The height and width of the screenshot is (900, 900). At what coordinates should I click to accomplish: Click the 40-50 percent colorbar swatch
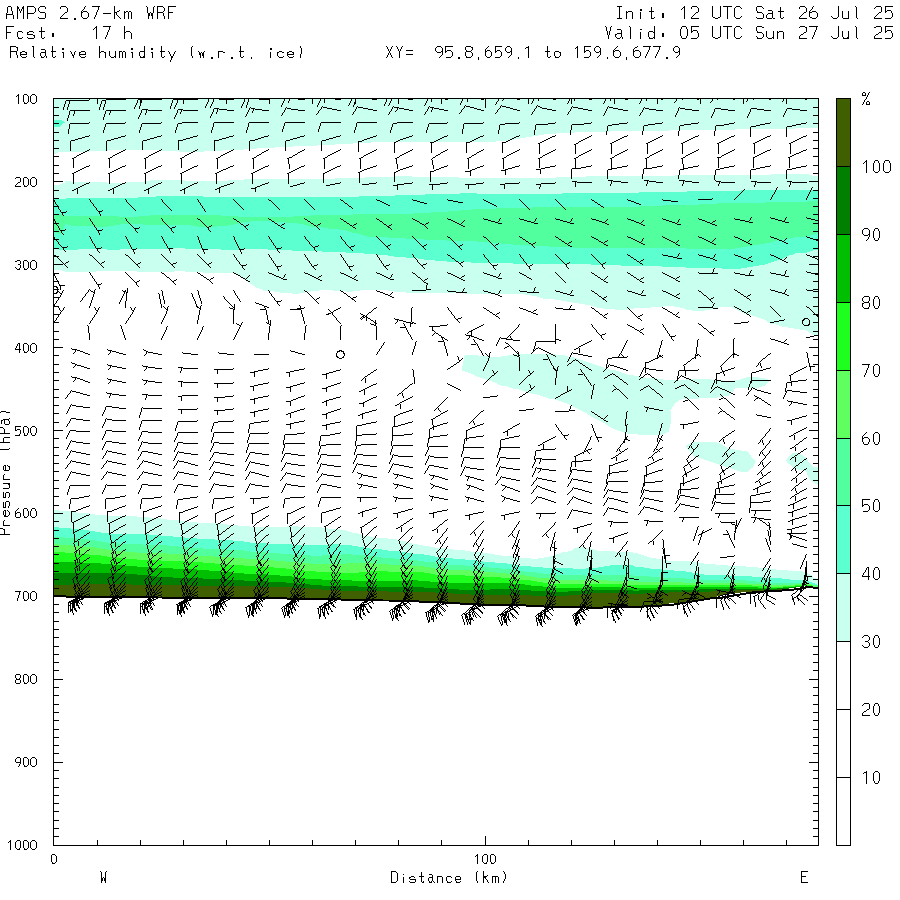(843, 540)
